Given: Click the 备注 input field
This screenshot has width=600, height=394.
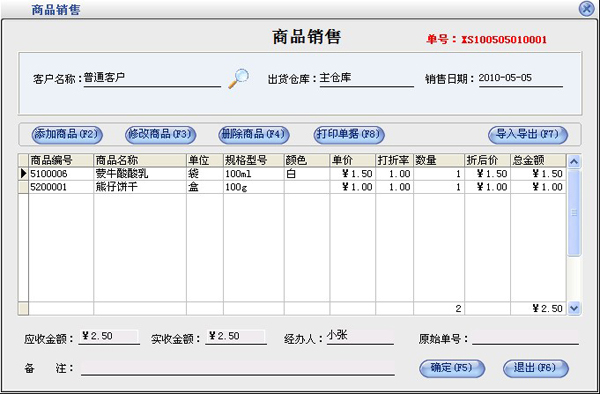Looking at the screenshot, I should tap(238, 368).
